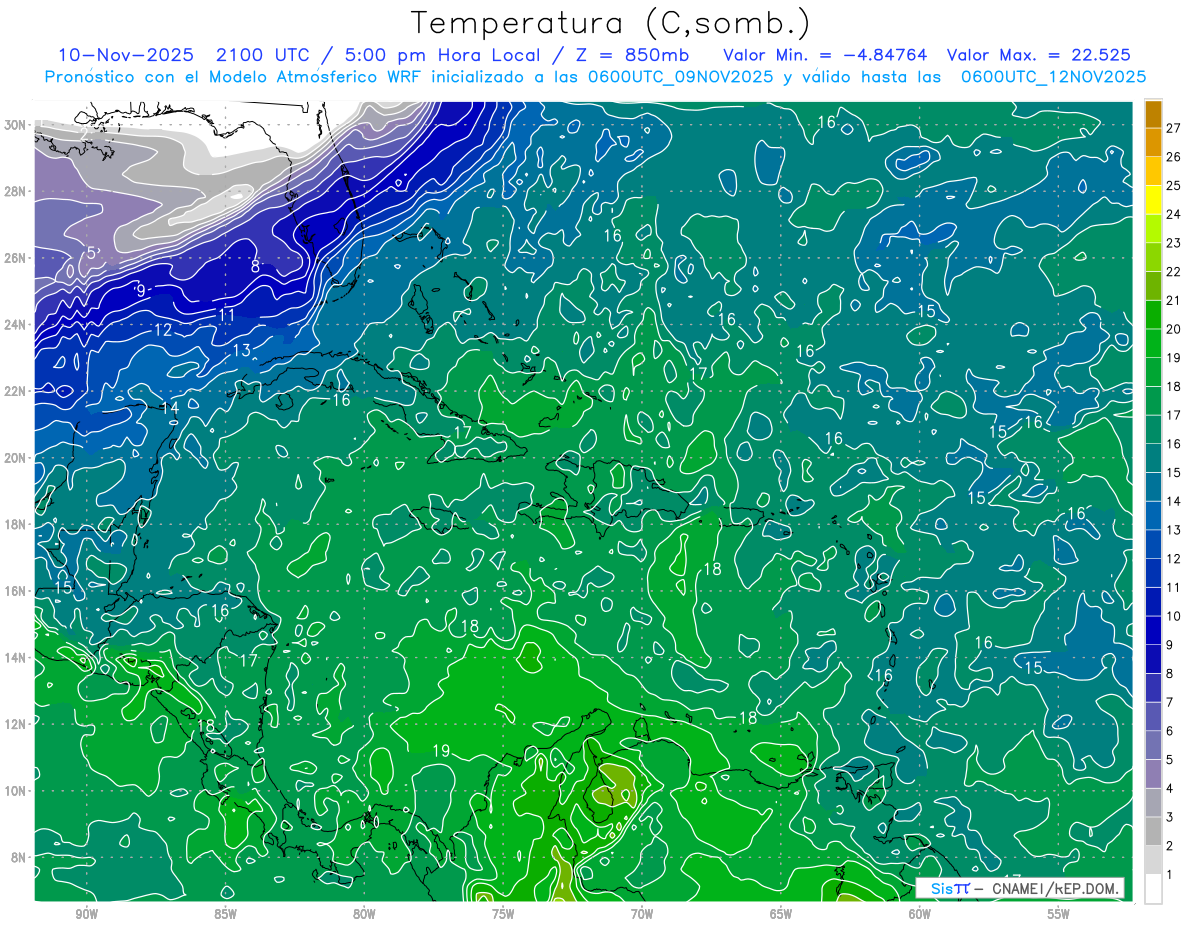Image resolution: width=1200 pixels, height=927 pixels.
Task: Click the "28N" latitude axis label
Action: (15, 191)
